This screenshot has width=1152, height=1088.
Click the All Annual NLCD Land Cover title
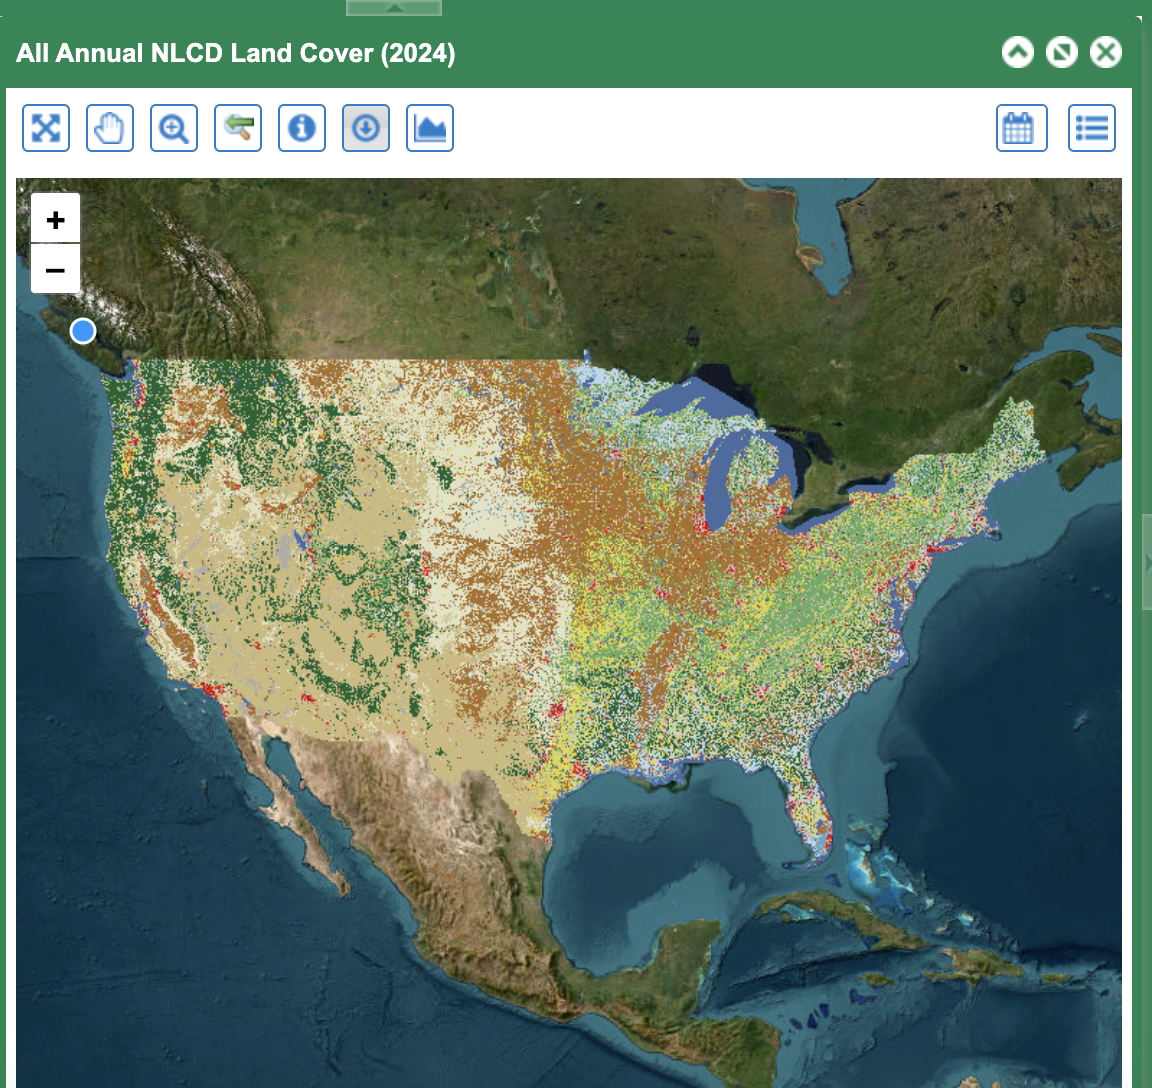pos(235,53)
